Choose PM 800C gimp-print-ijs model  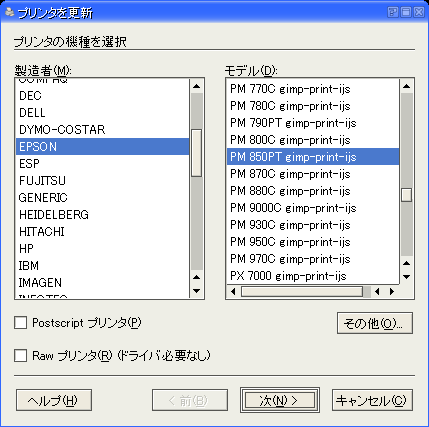313,140
